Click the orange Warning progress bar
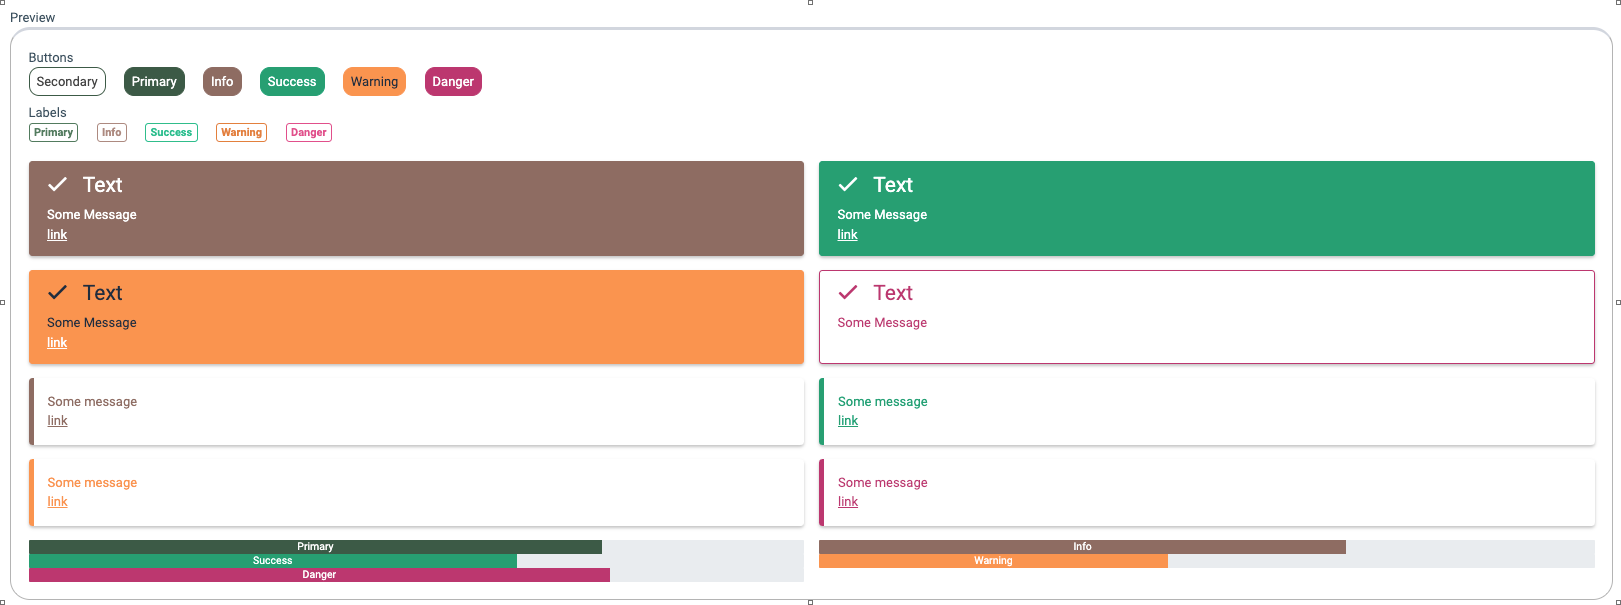 (993, 561)
